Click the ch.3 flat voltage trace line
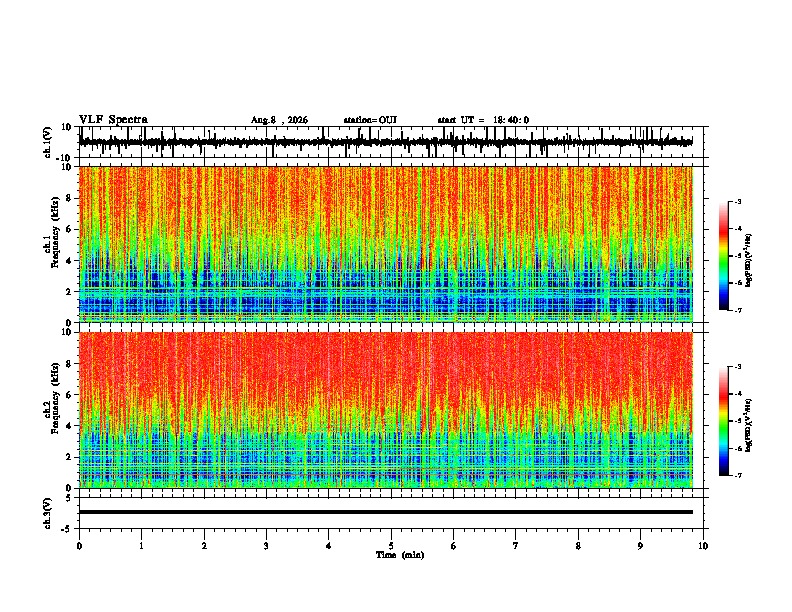The image size is (792, 612). [x=386, y=512]
